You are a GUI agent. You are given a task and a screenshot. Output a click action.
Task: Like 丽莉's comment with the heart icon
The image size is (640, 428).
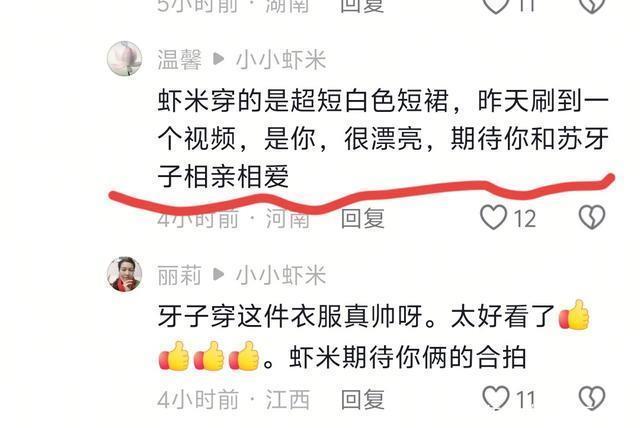[x=496, y=398]
